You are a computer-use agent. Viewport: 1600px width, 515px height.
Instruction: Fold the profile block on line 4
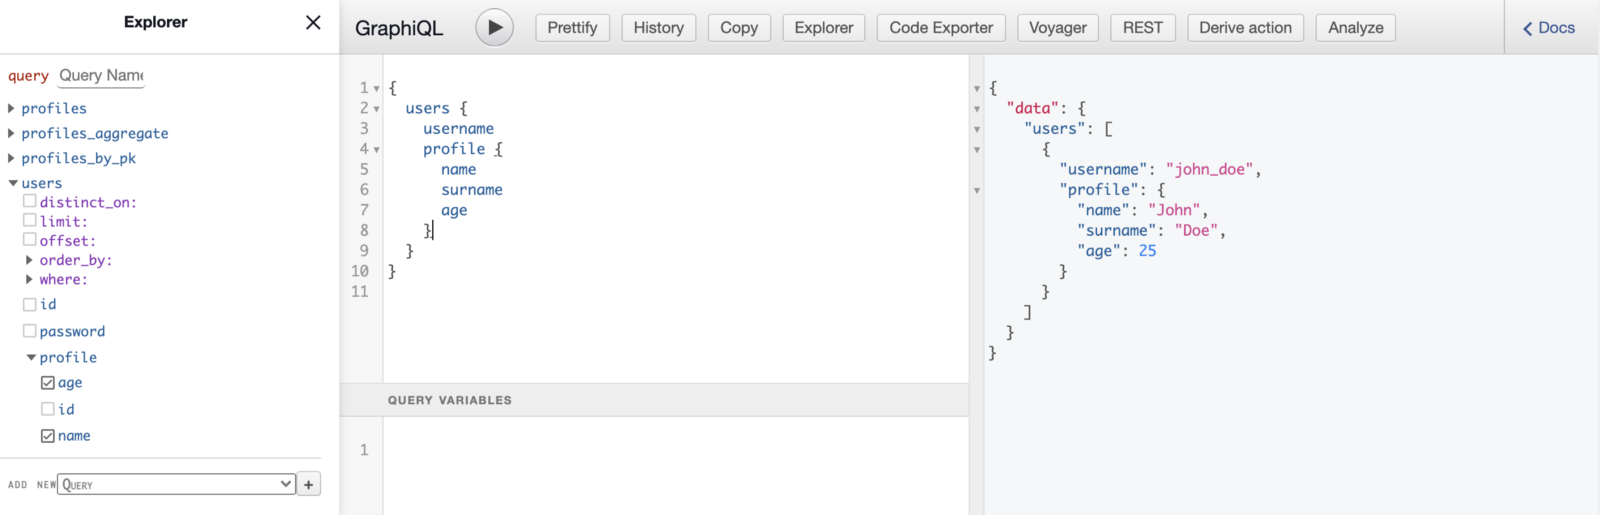pyautogui.click(x=376, y=150)
